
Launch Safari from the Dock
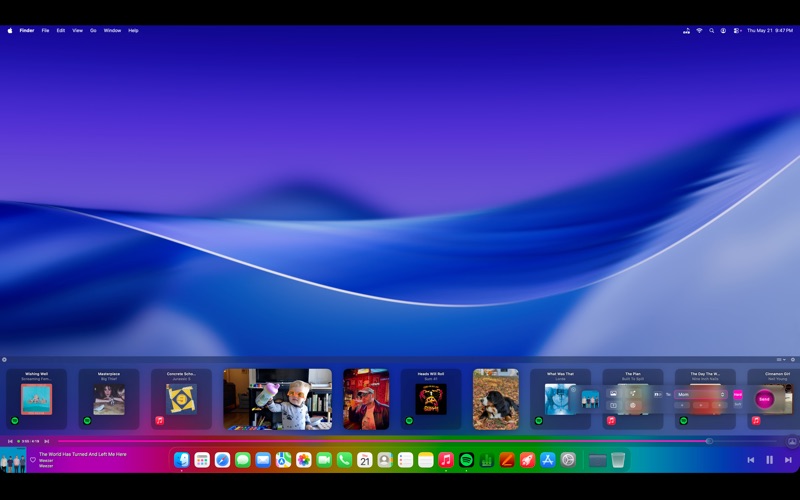point(222,460)
